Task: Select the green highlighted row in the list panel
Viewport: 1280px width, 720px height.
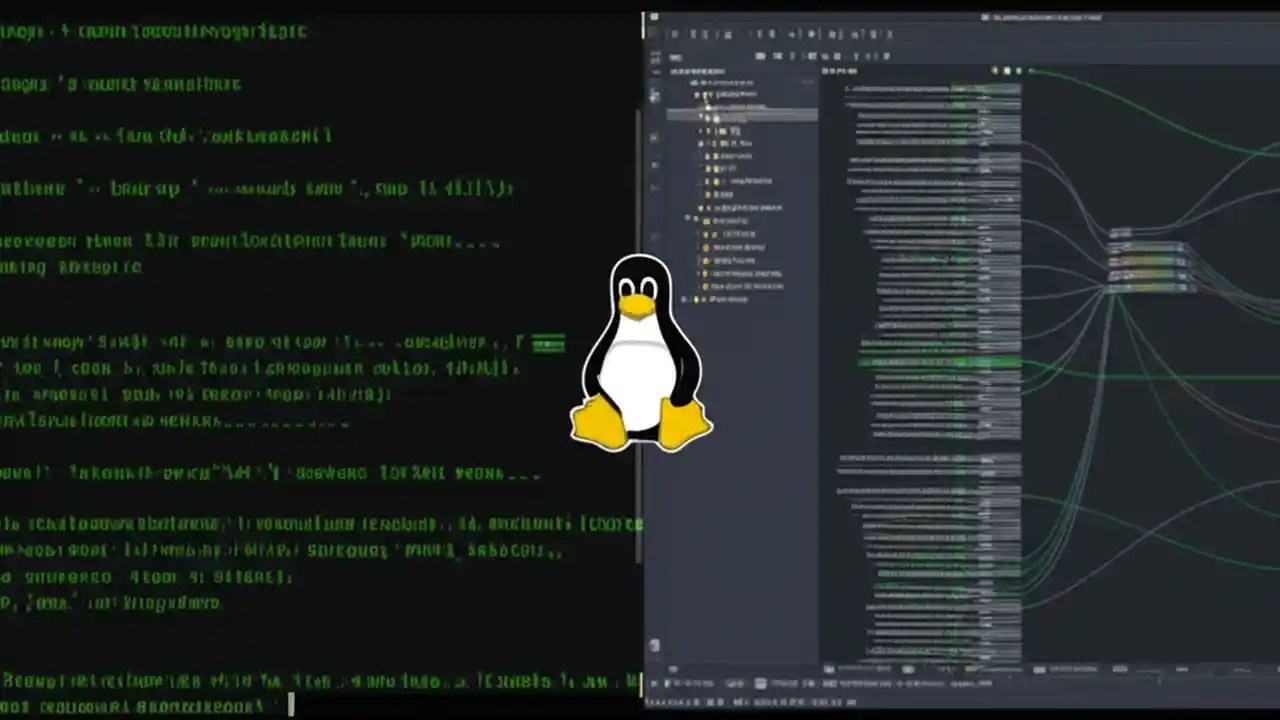Action: pos(930,364)
